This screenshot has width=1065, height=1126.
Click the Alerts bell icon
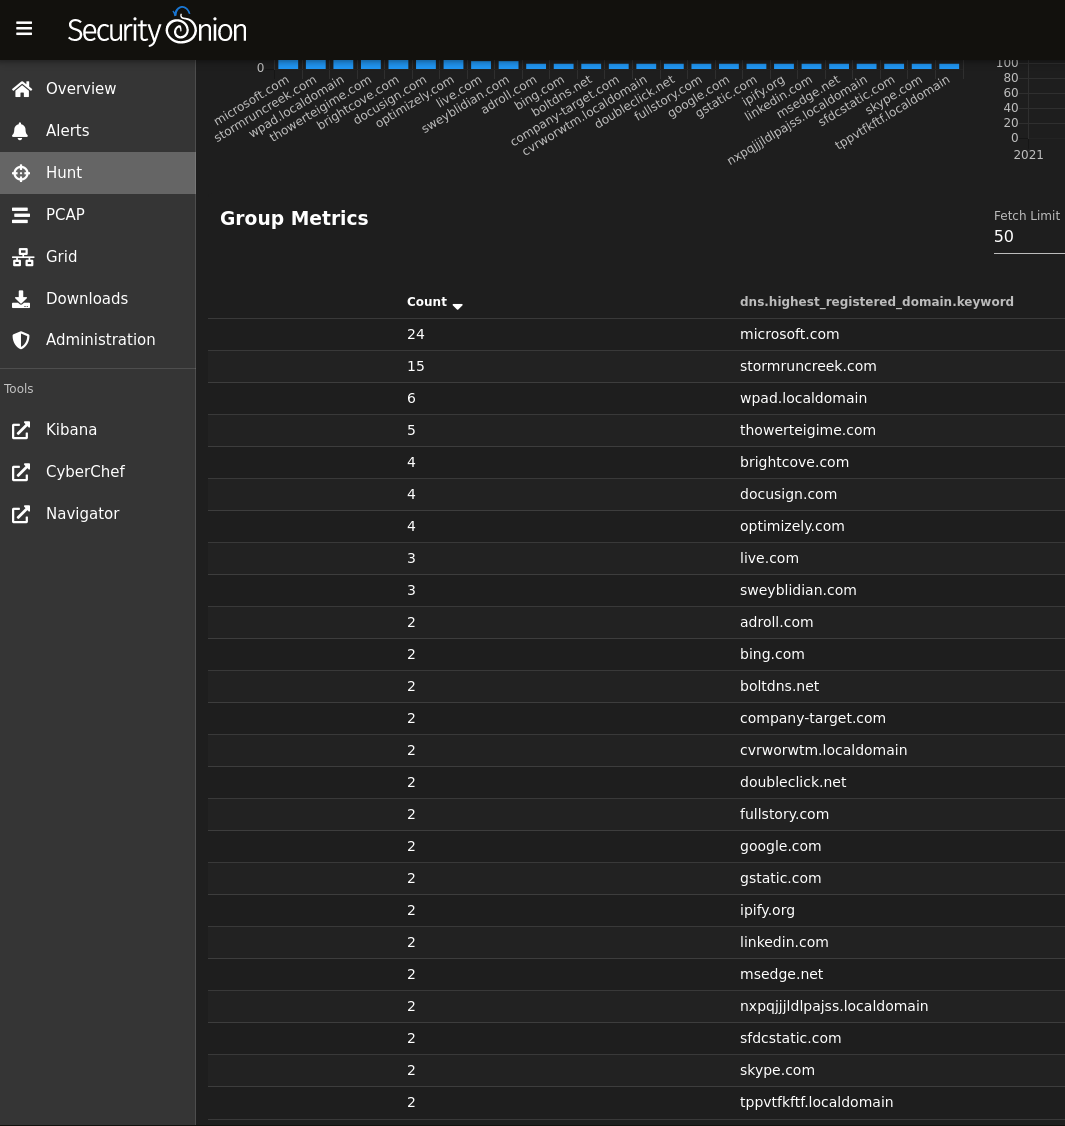(21, 131)
